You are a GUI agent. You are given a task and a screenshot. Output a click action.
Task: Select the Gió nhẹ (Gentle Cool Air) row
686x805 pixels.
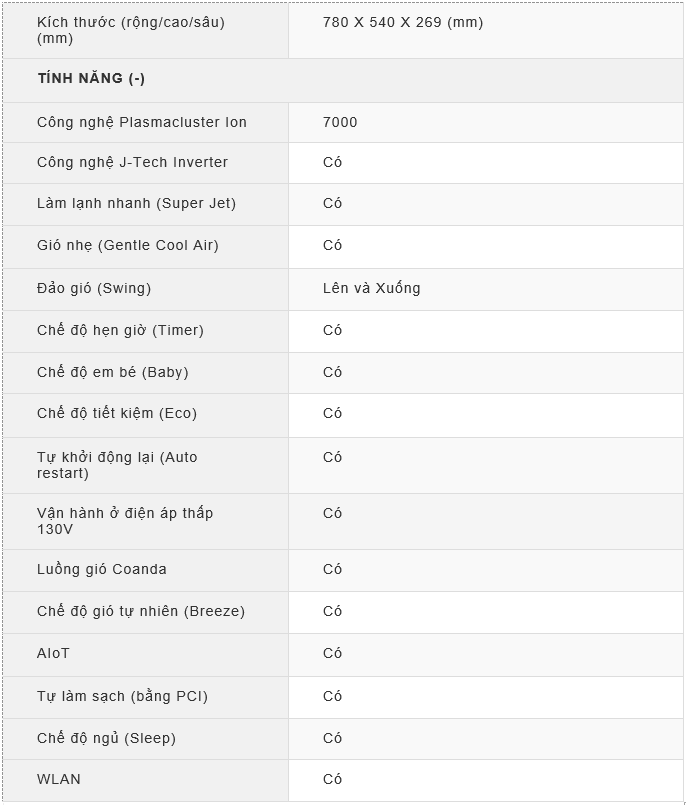(343, 246)
